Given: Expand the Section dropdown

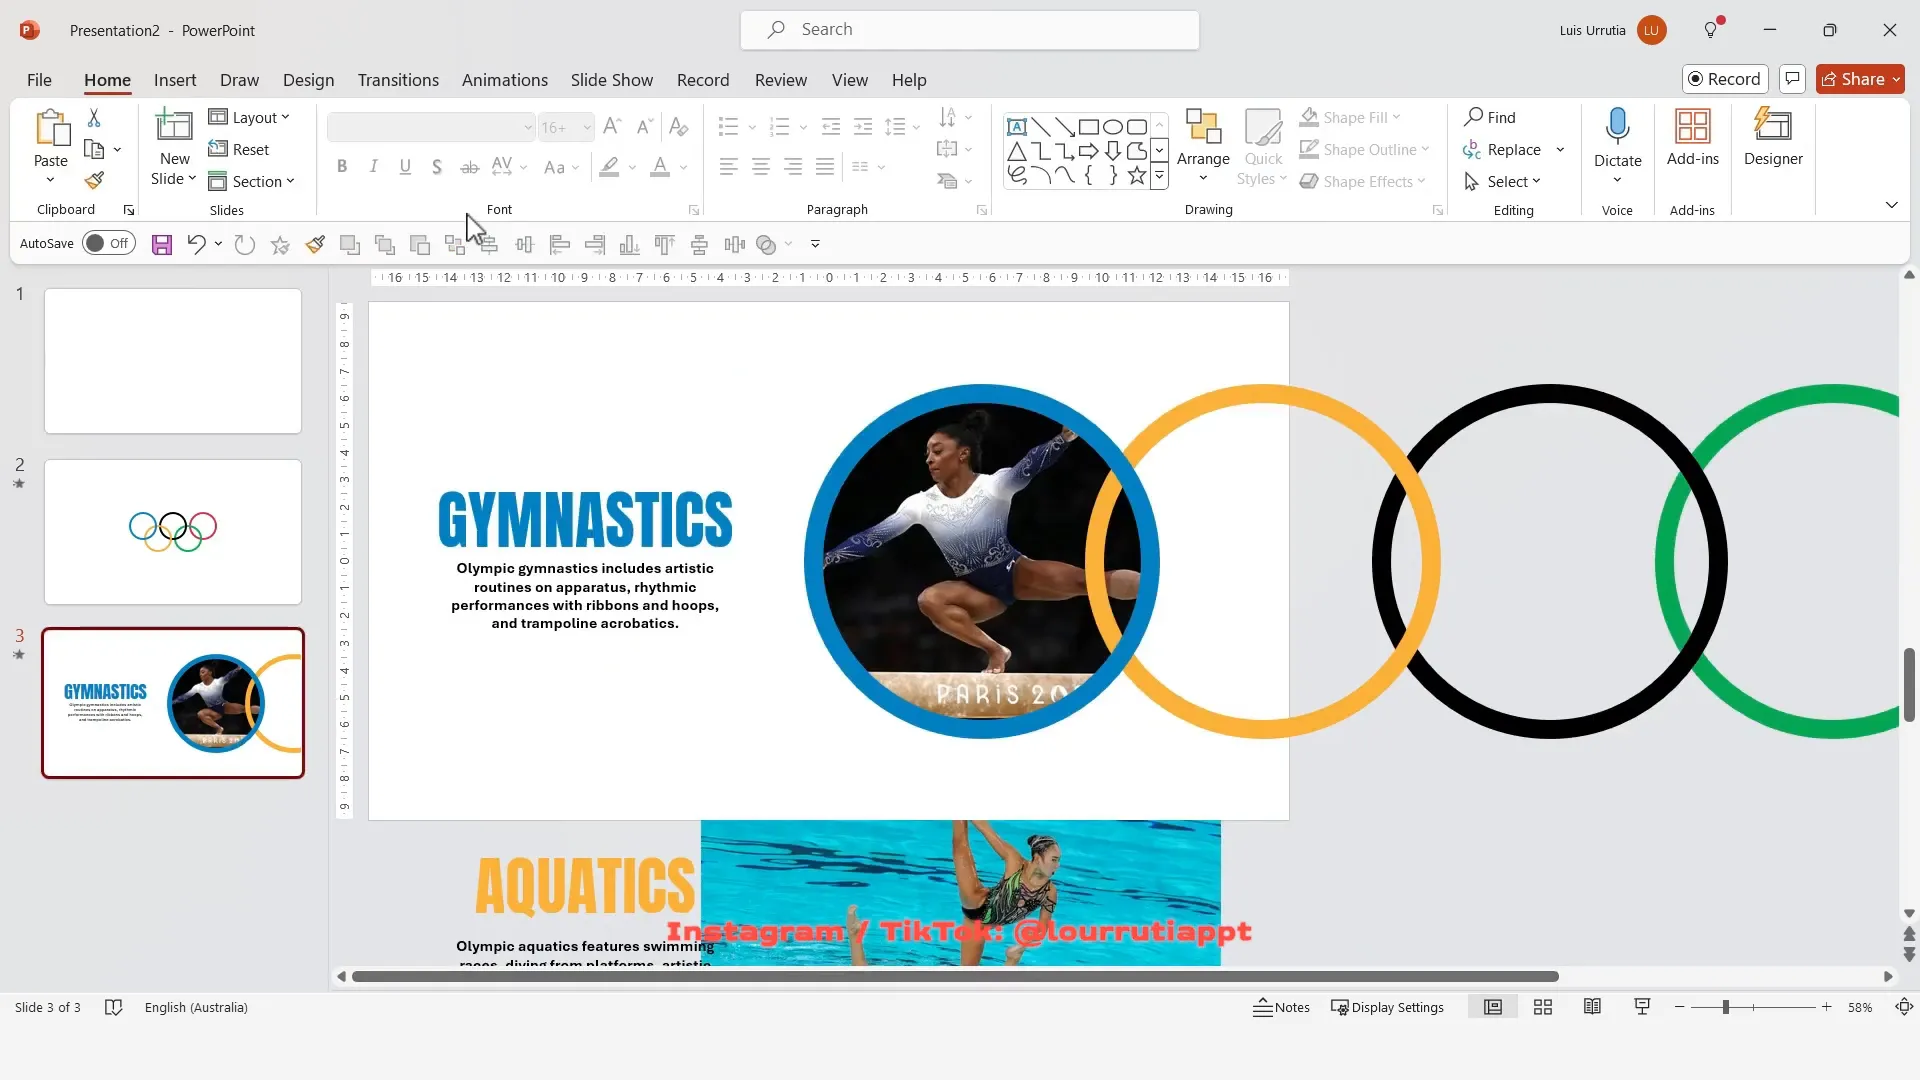Looking at the screenshot, I should 251,181.
